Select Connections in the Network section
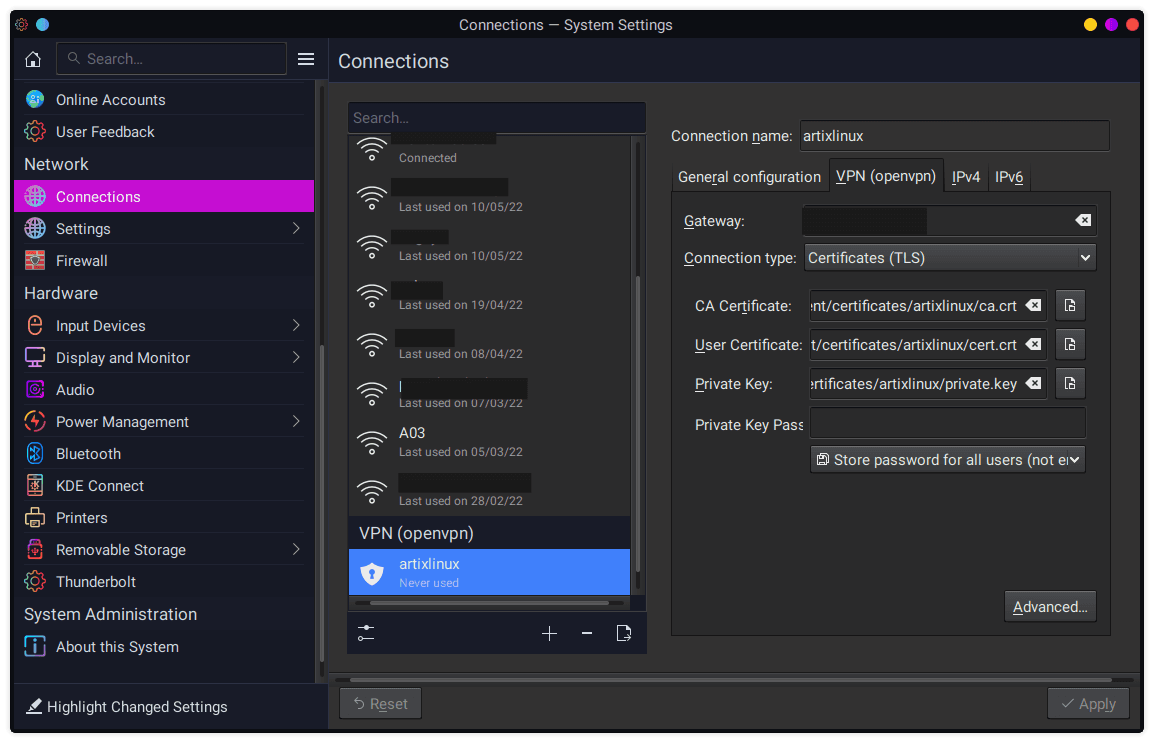The image size is (1154, 743). (x=165, y=196)
